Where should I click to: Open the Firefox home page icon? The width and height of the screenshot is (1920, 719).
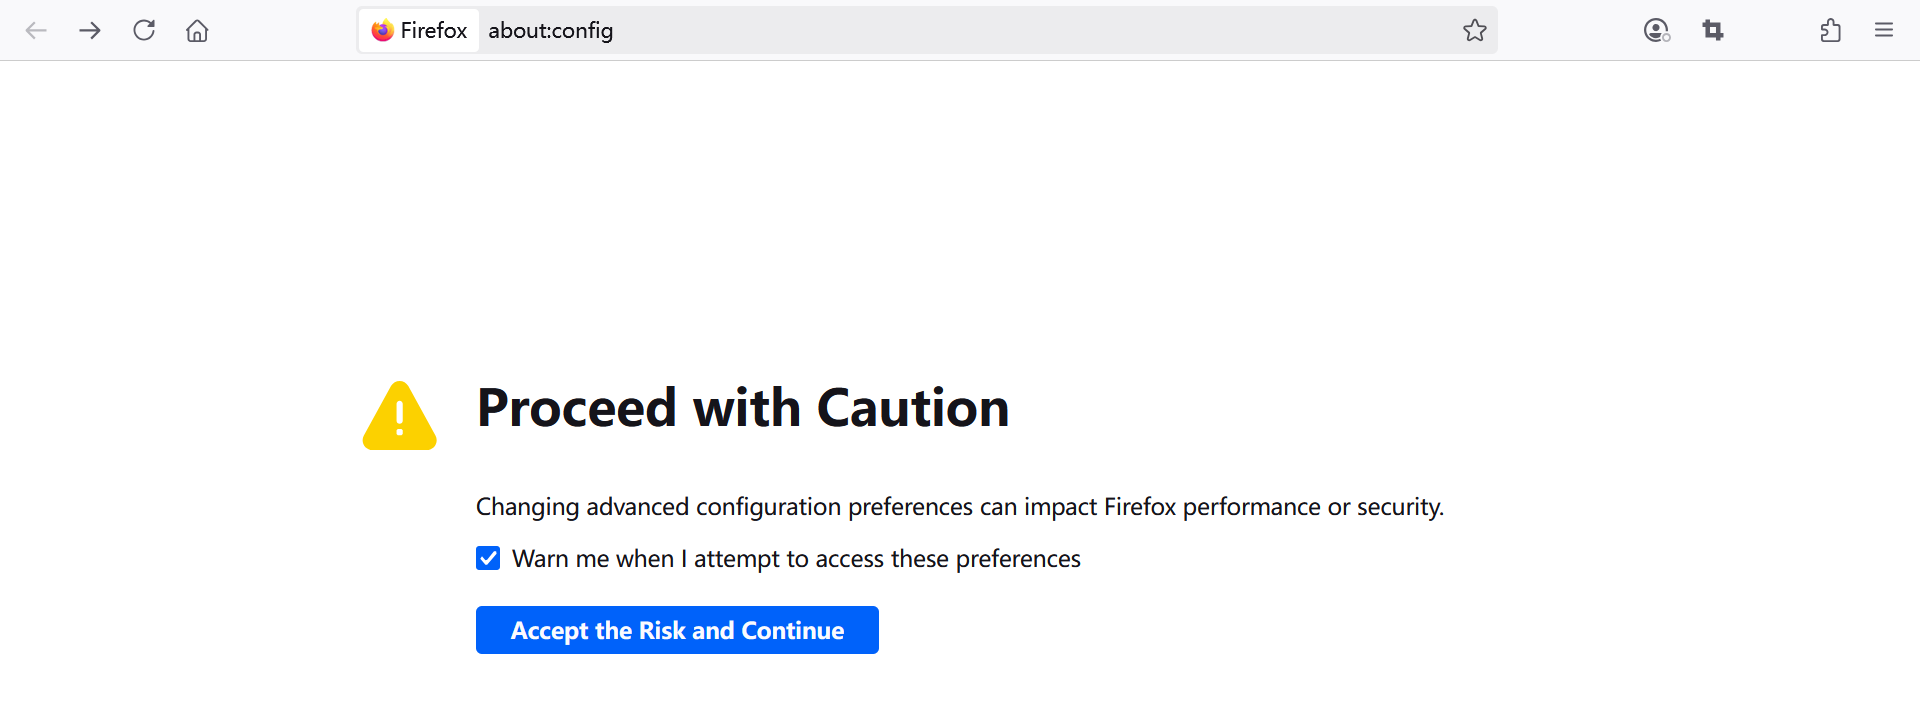click(197, 30)
